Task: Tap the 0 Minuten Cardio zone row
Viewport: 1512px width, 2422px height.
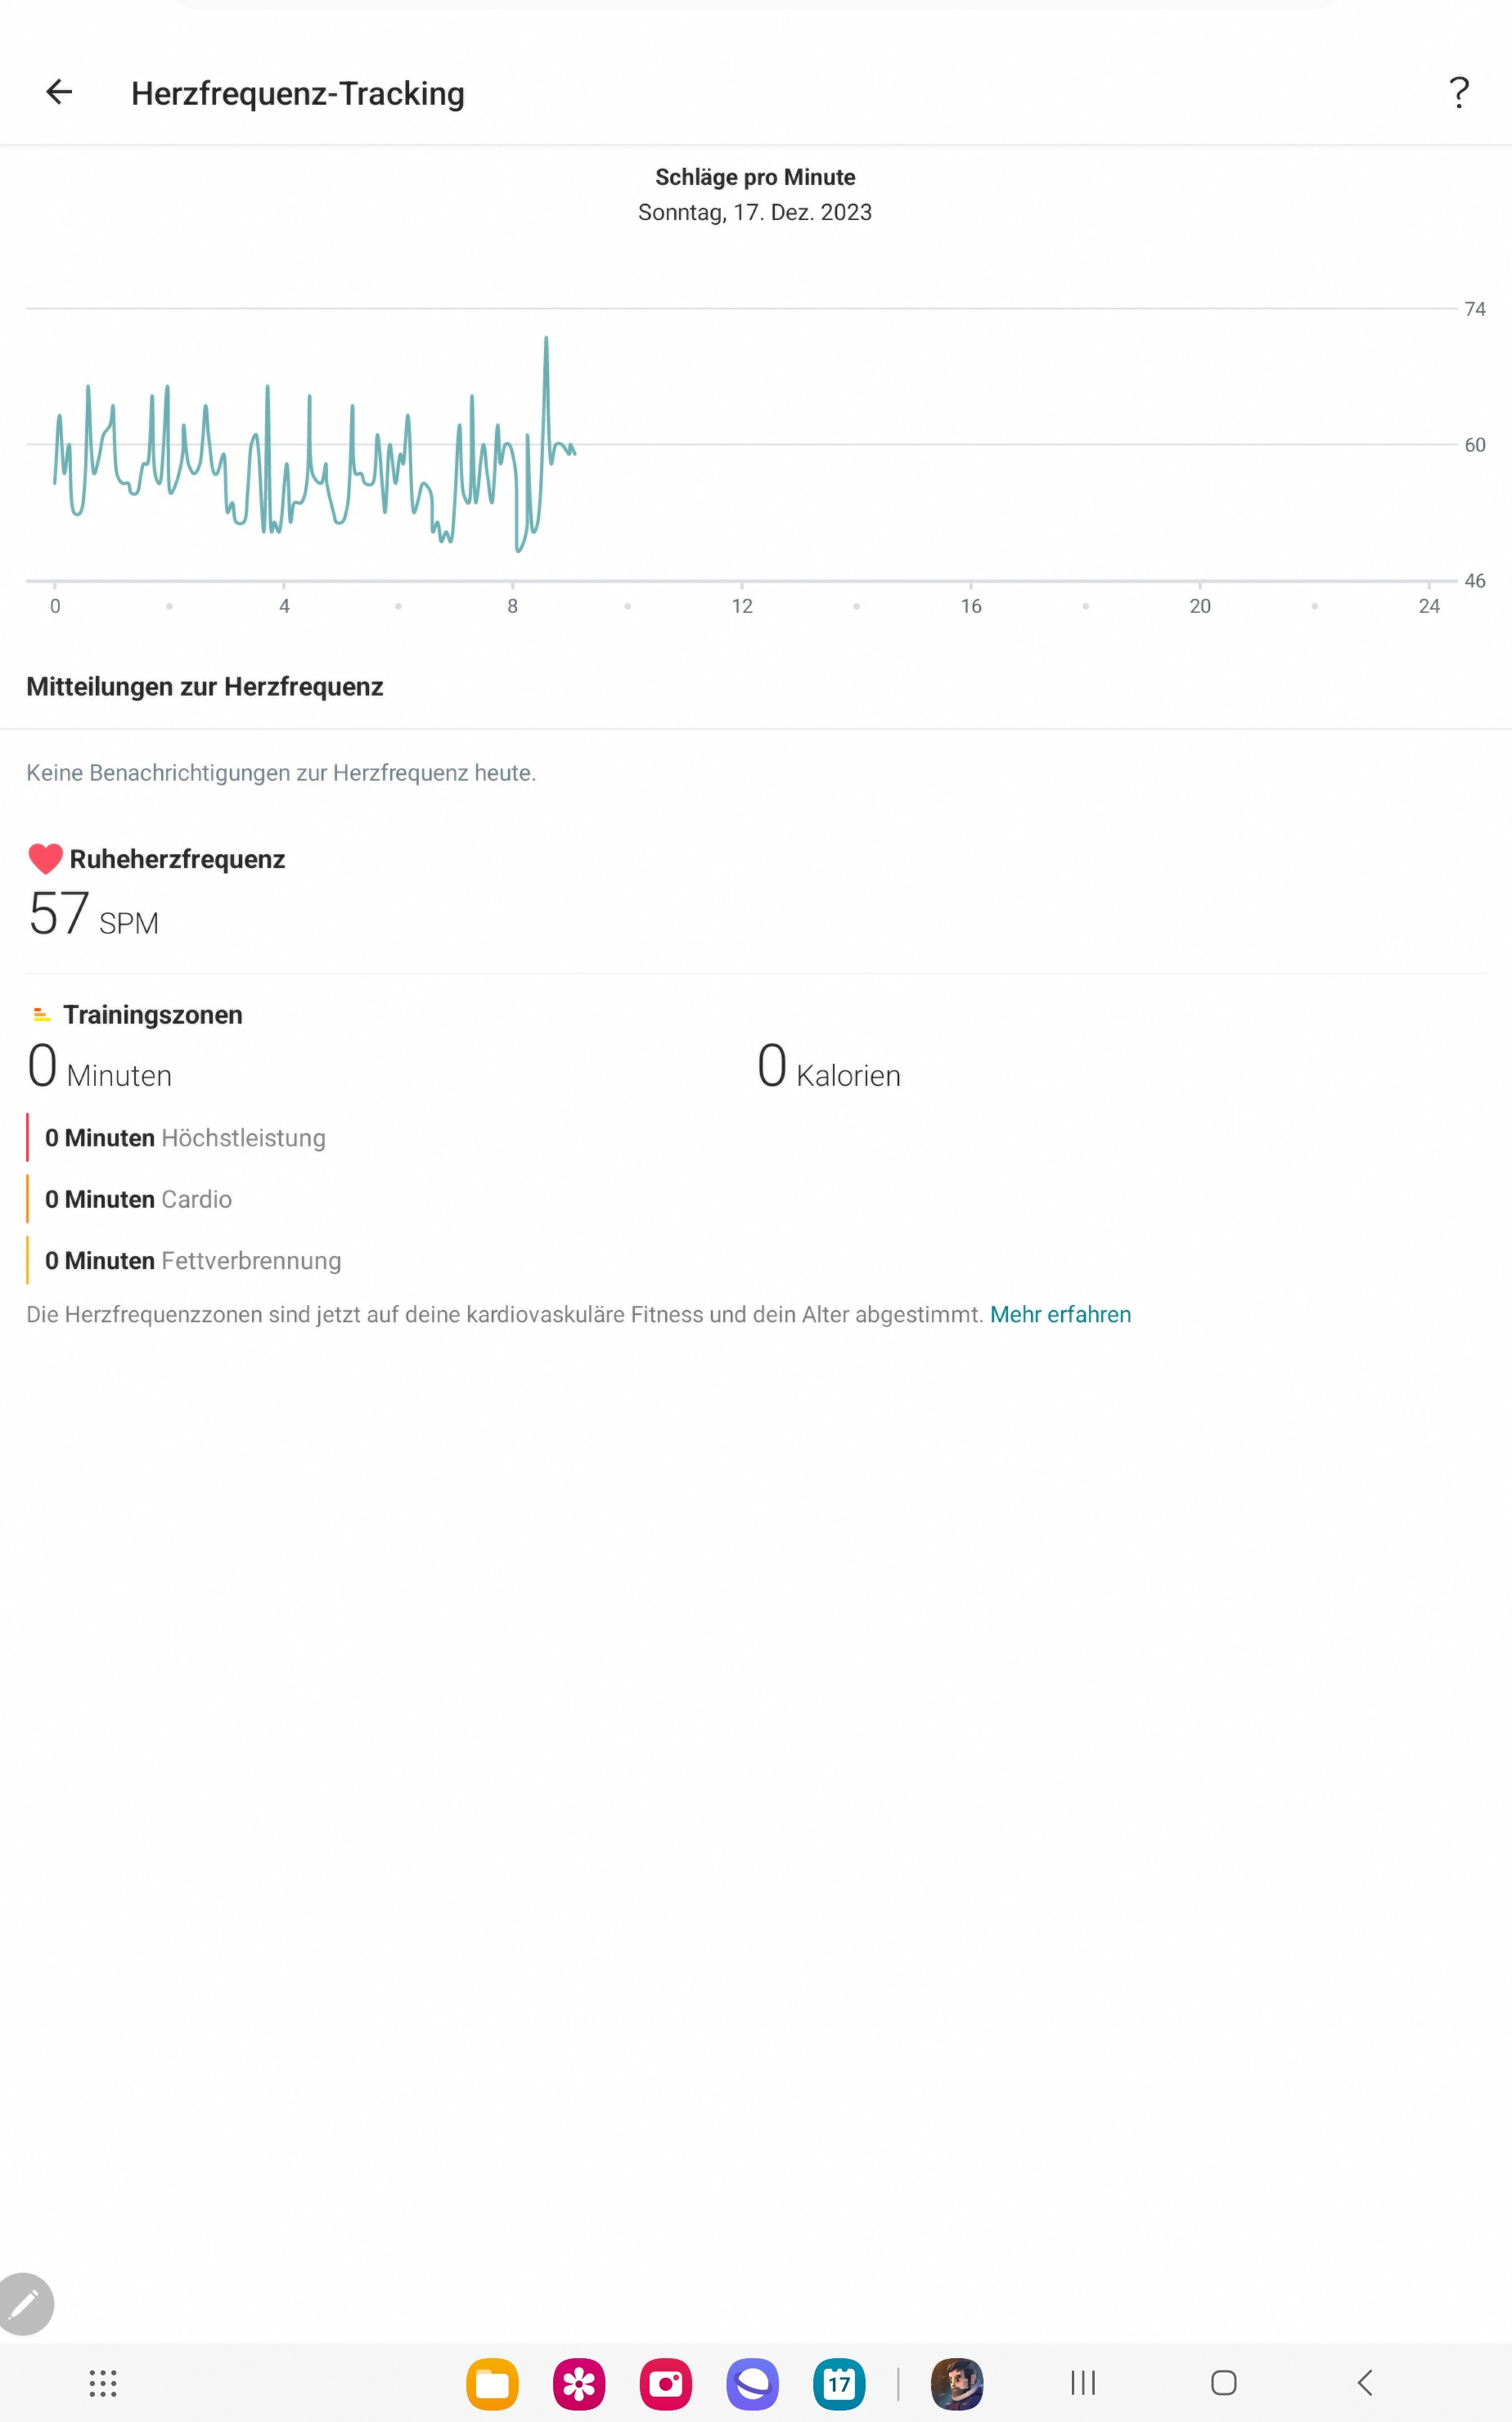Action: [x=138, y=1199]
